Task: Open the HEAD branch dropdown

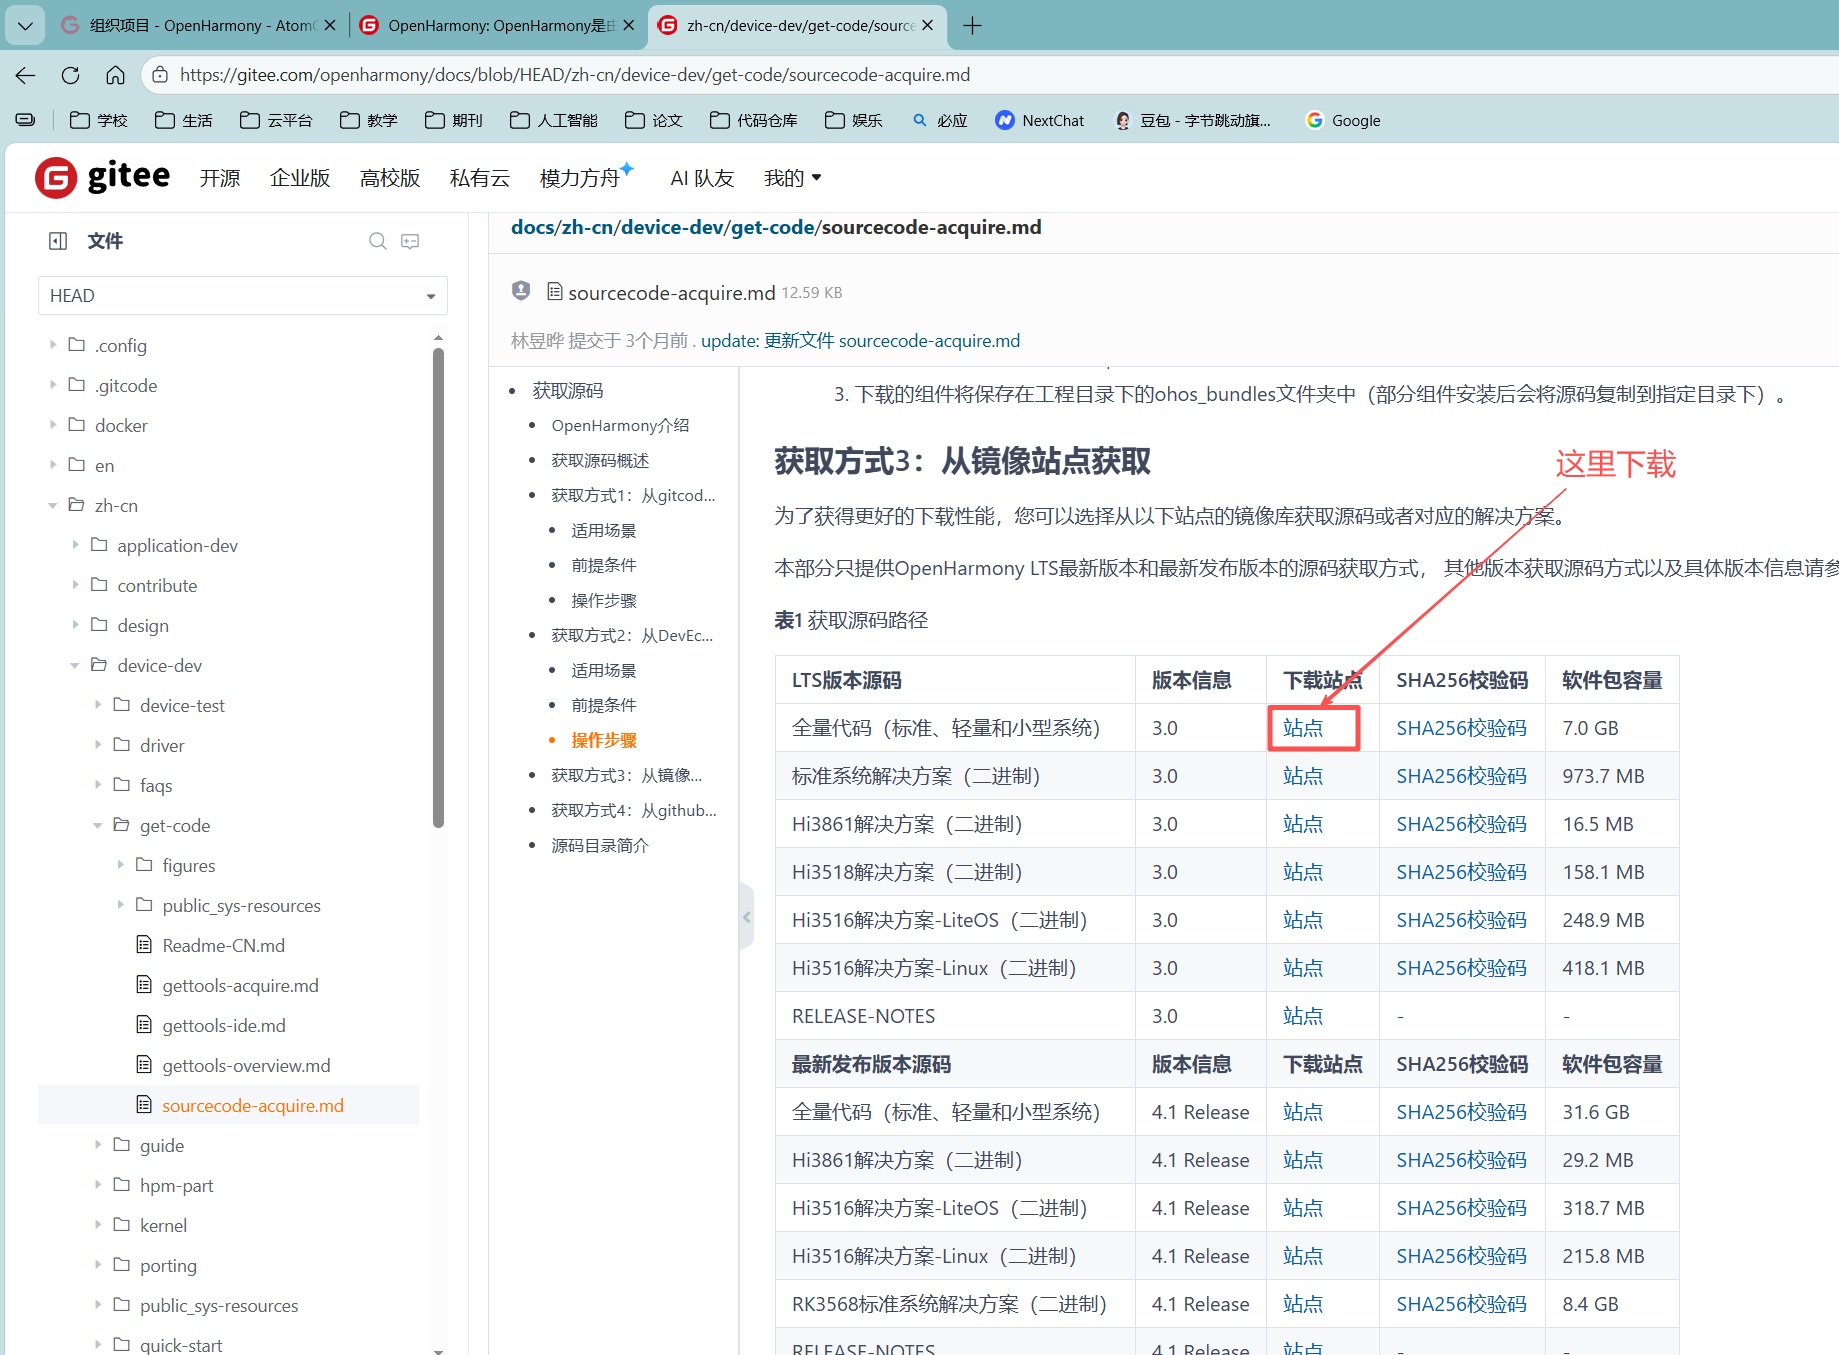Action: 243,296
